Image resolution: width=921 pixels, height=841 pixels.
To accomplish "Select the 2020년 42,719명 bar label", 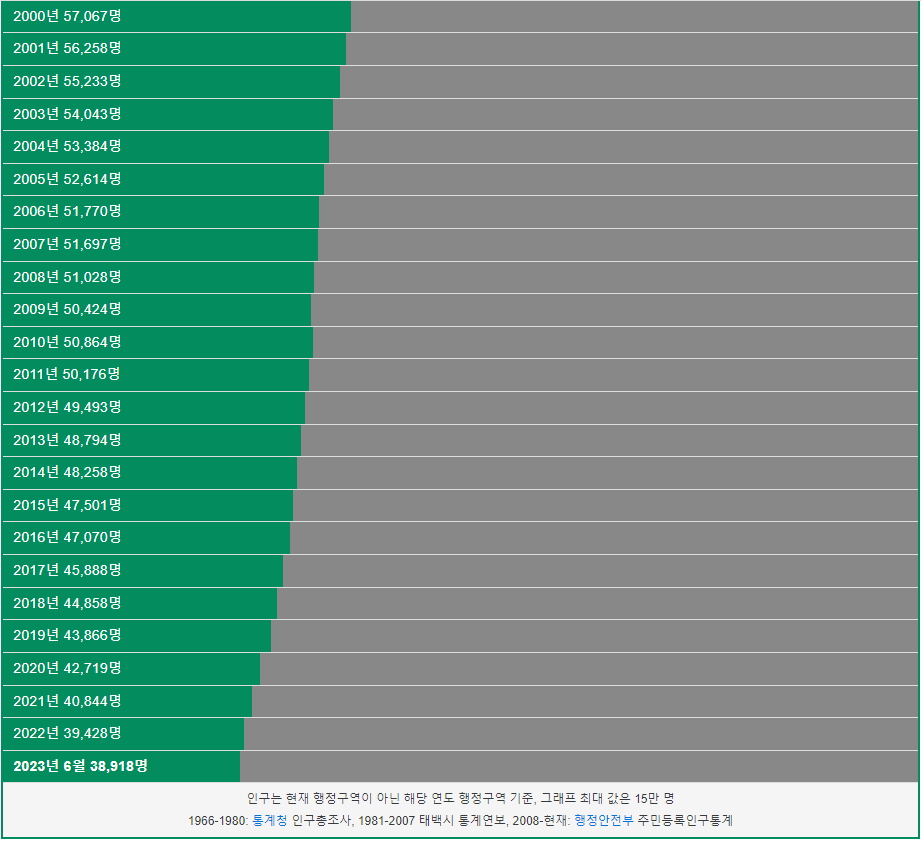I will [x=67, y=668].
